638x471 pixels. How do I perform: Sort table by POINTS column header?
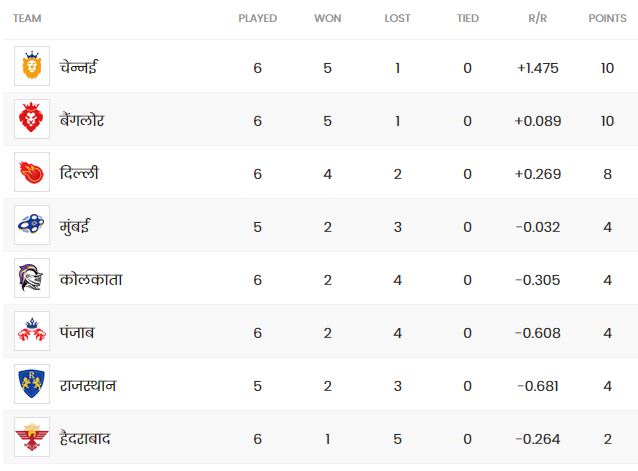click(606, 19)
